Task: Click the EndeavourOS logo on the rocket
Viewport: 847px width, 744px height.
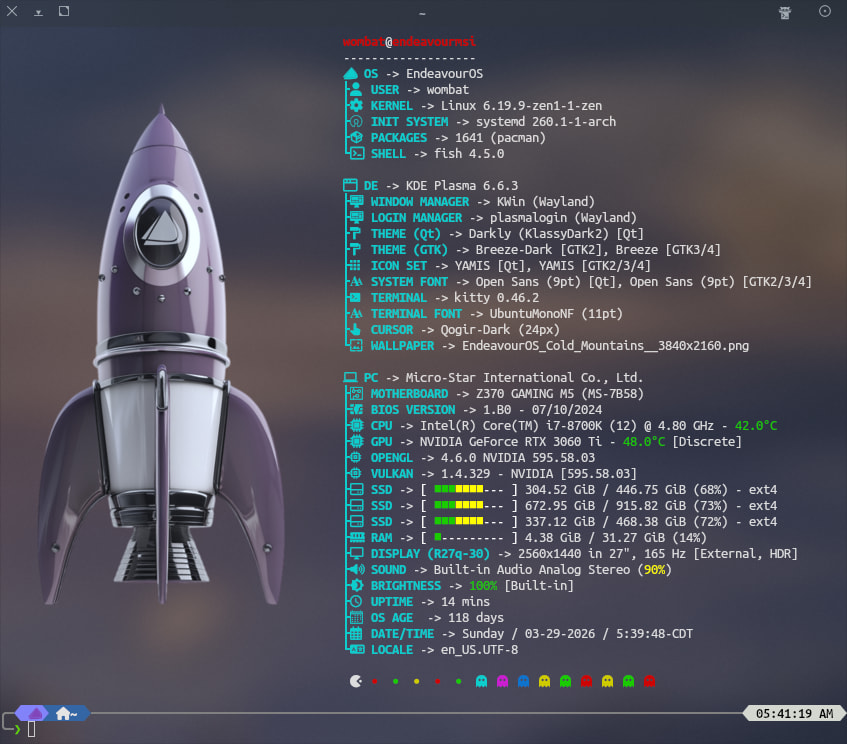Action: [160, 226]
